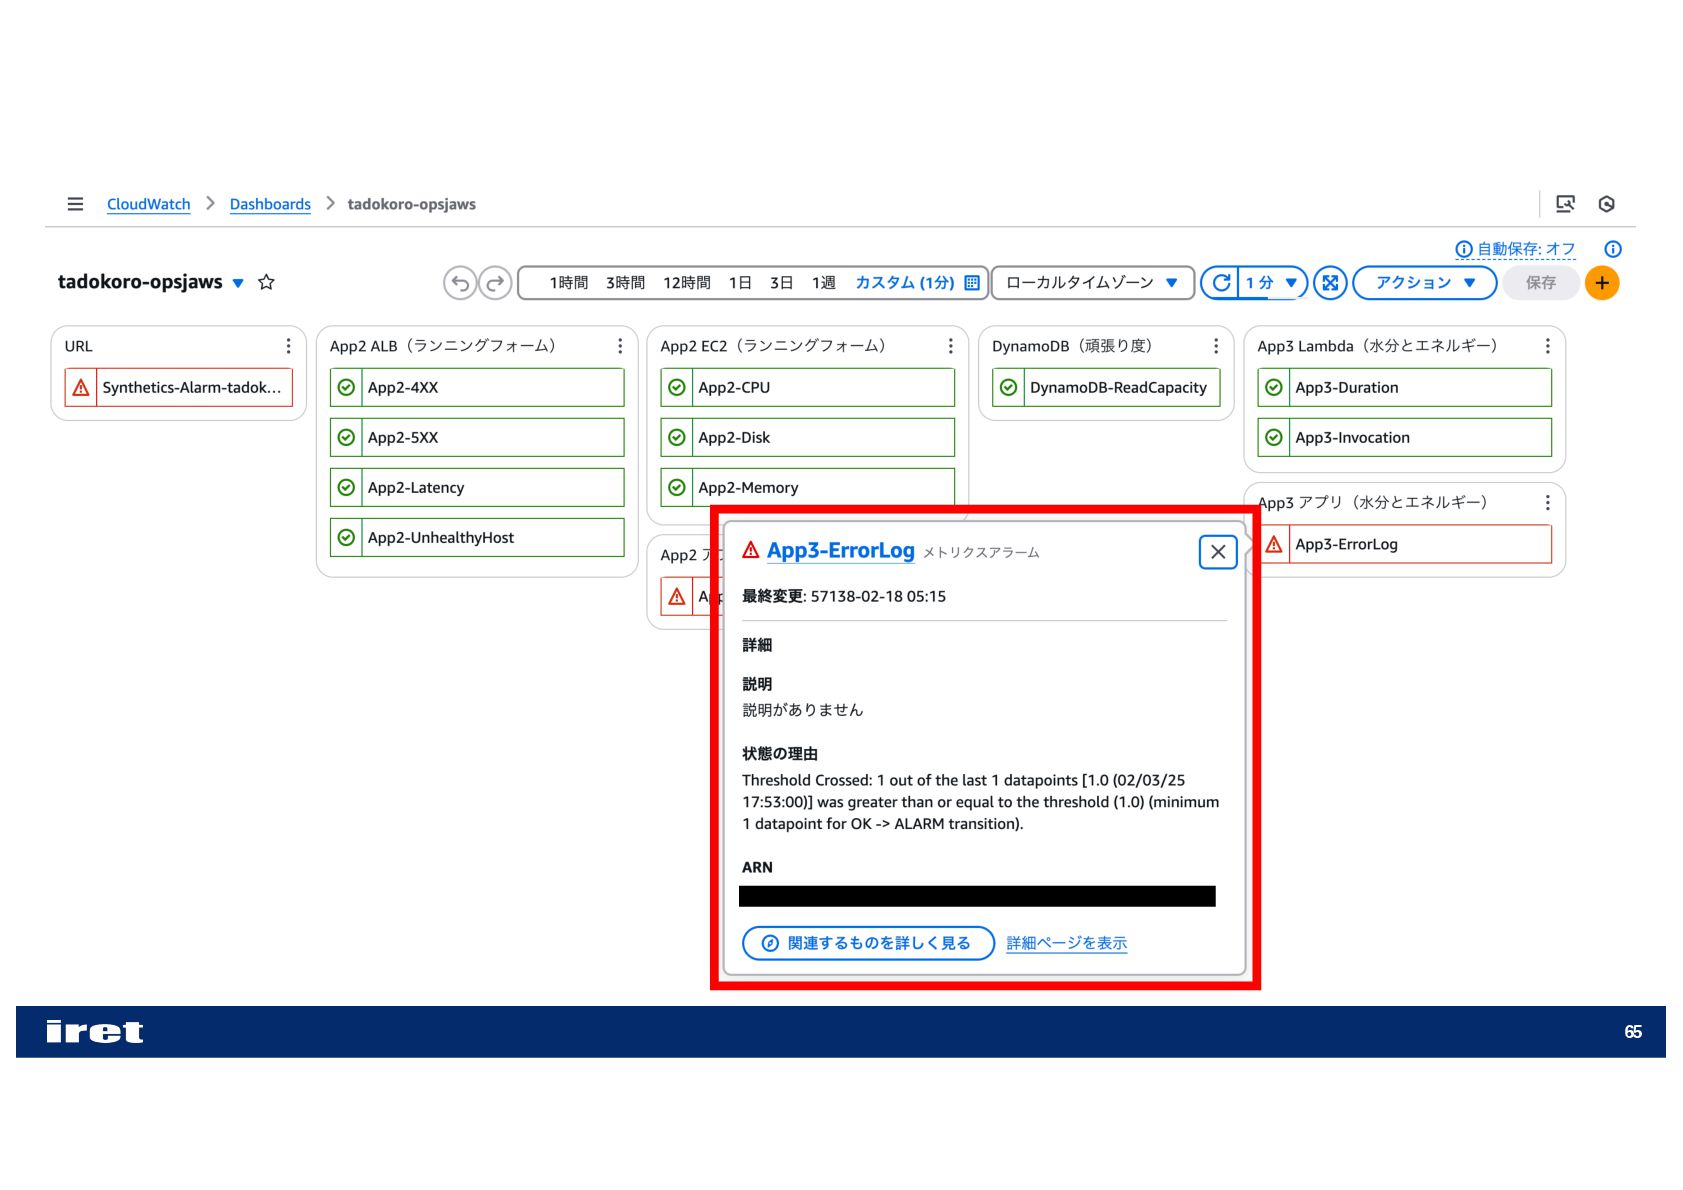The height and width of the screenshot is (1190, 1683).
Task: Open the 1分 refresh interval dropdown
Action: 1272,283
